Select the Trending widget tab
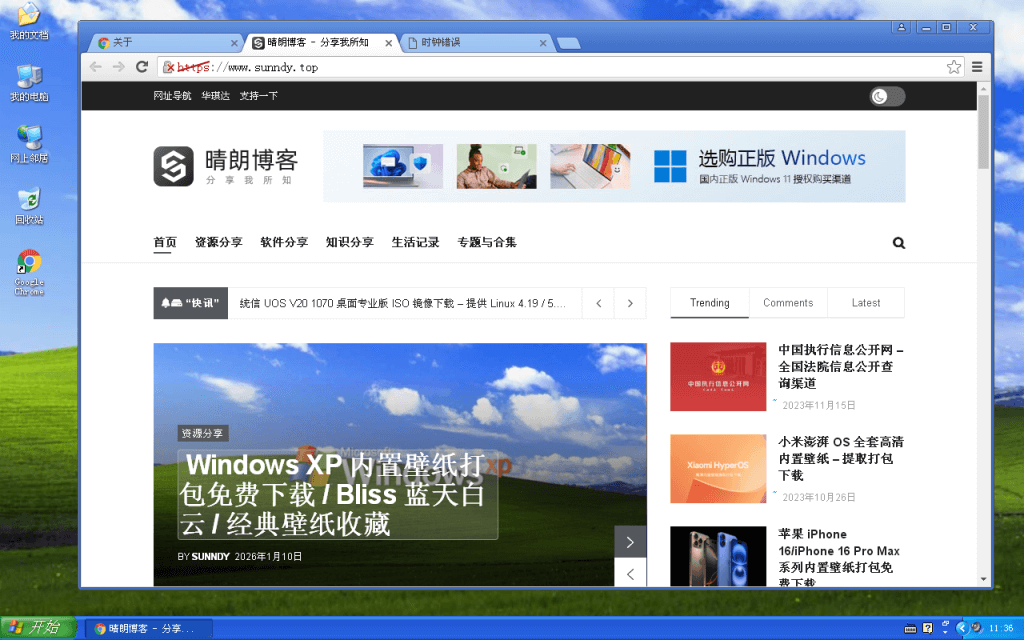 click(709, 303)
